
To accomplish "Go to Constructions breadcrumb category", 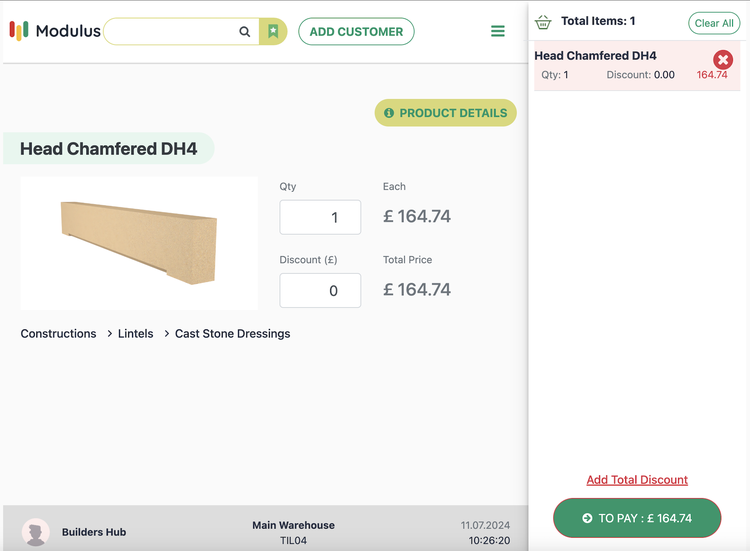I will [58, 334].
